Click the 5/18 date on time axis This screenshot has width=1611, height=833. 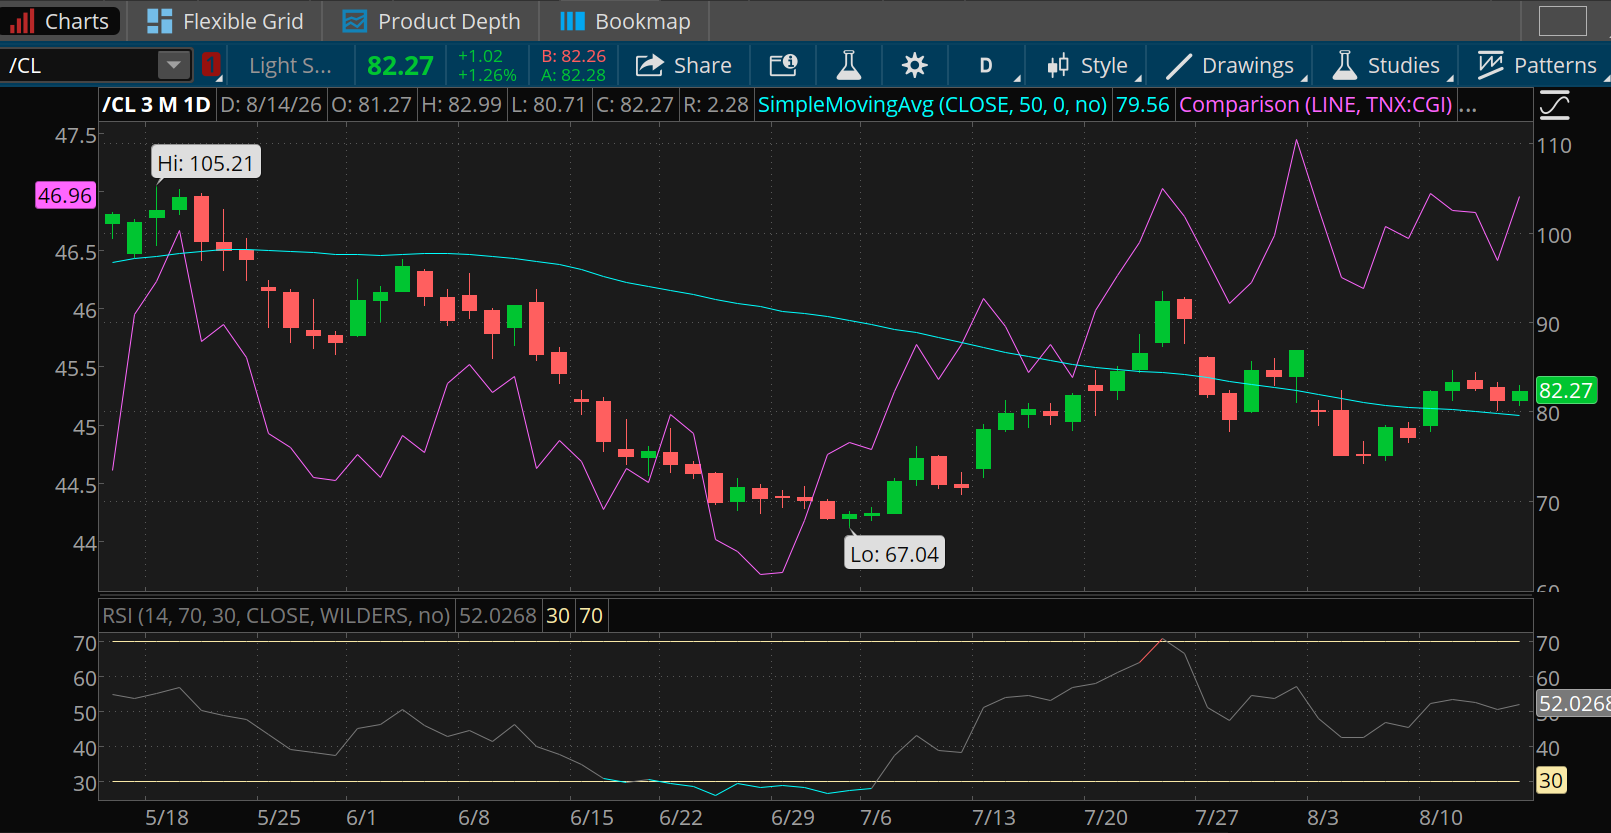pos(167,817)
